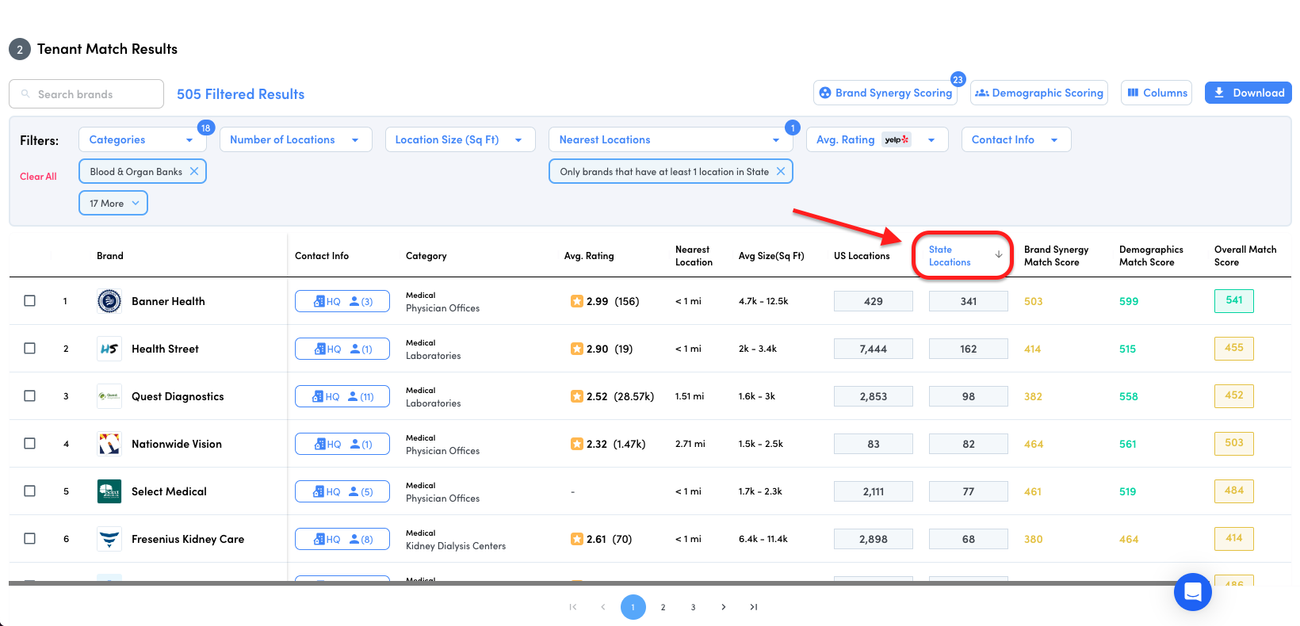Open the Contact Info filter dropdown
The image size is (1300, 626).
1016,140
